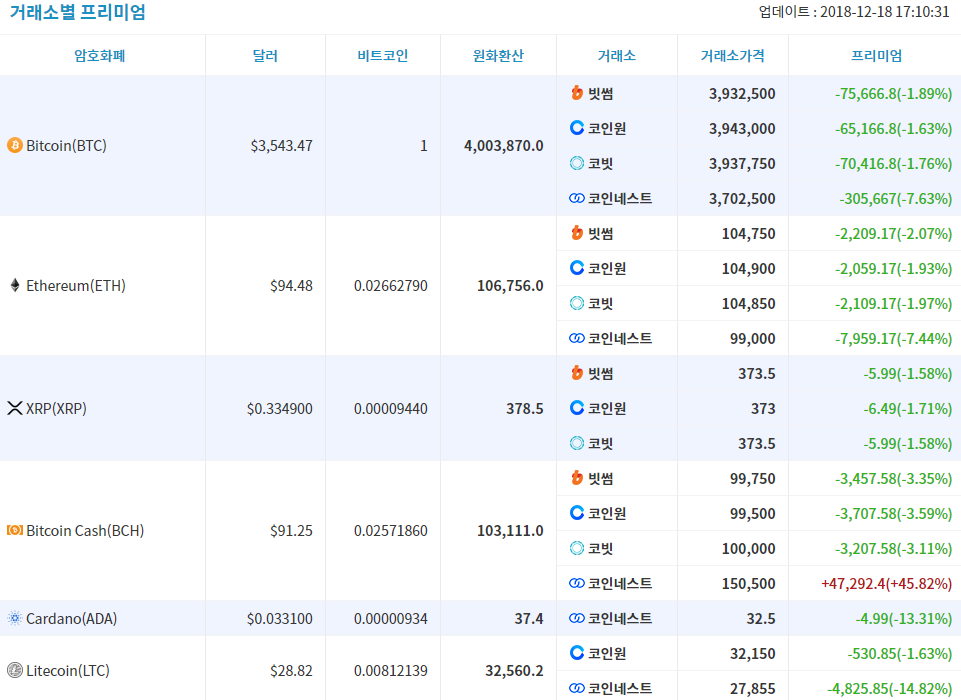961x700 pixels.
Task: Click Coinone icon in Ethereum's 104,900 row
Action: coord(577,268)
